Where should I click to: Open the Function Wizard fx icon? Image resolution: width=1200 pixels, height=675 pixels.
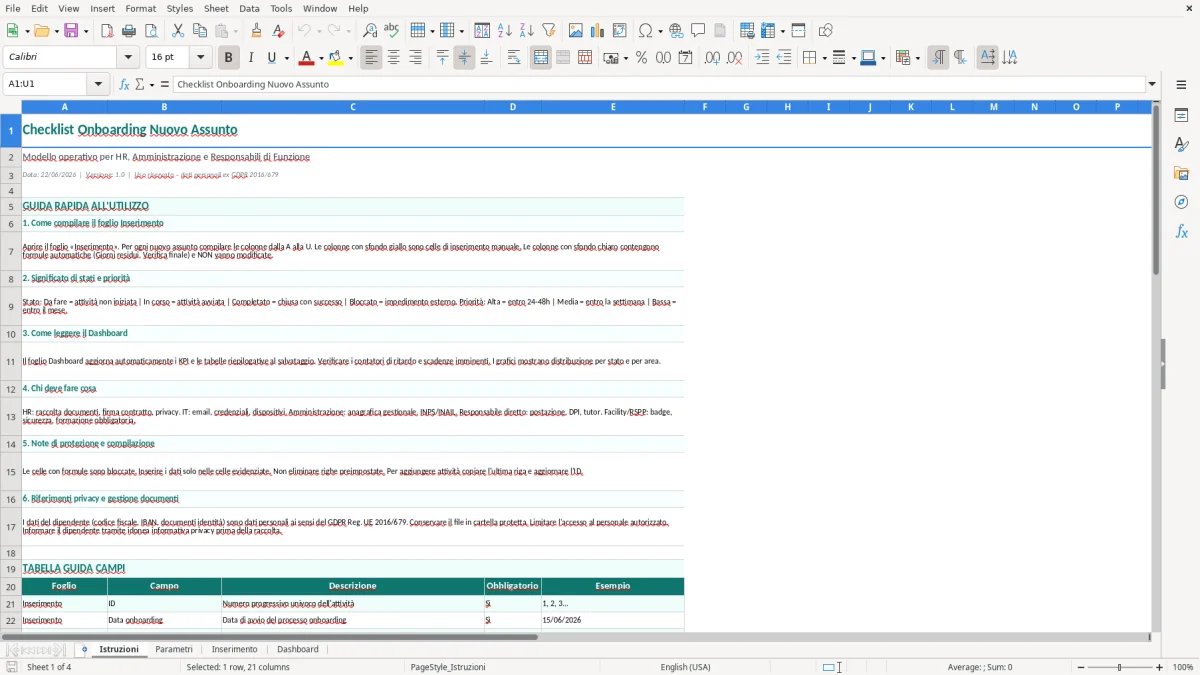124,85
